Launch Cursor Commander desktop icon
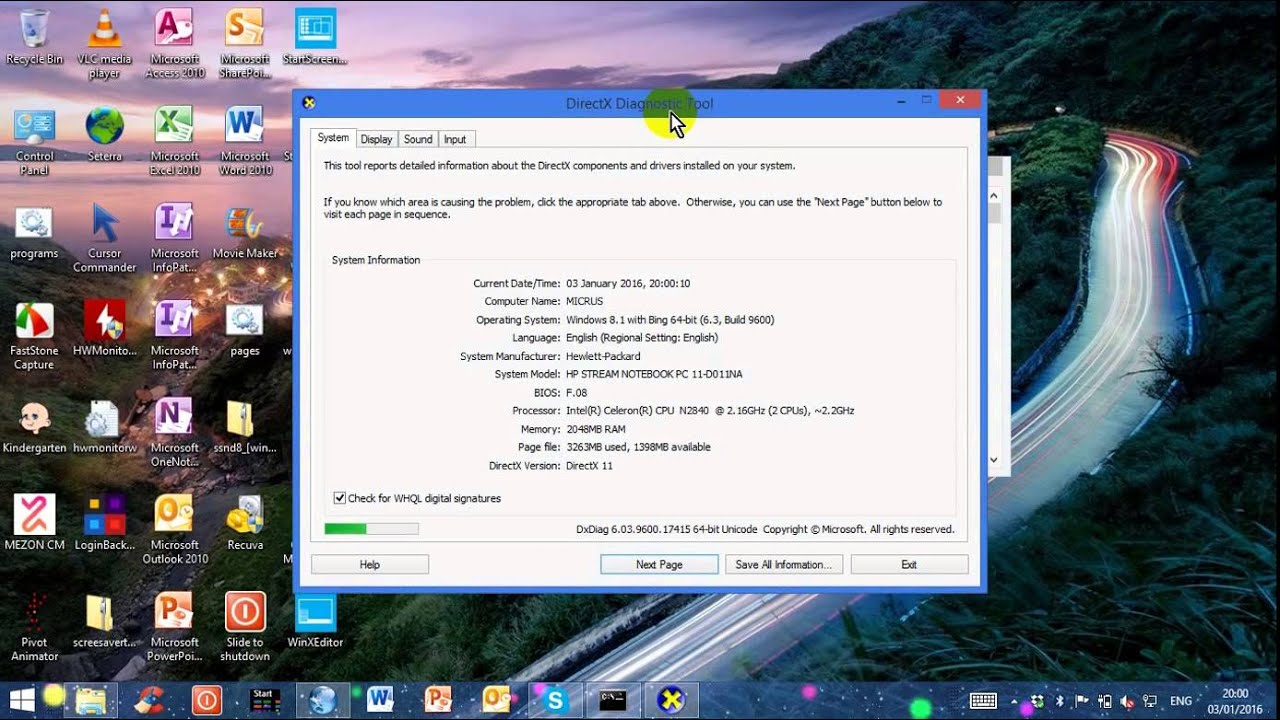1280x720 pixels. coord(104,238)
